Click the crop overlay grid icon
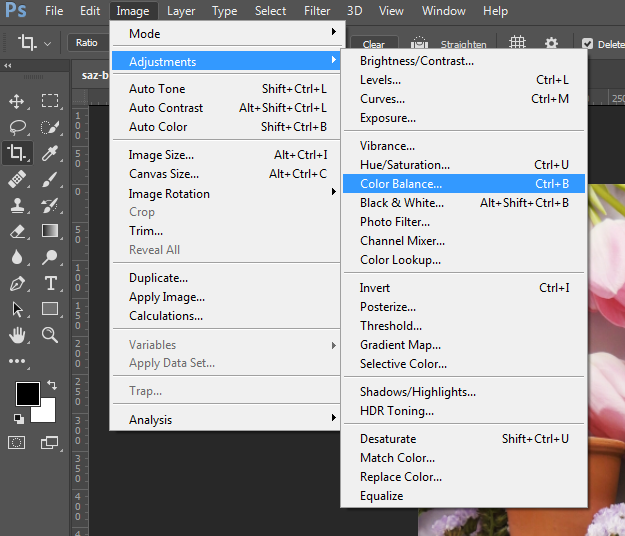Image resolution: width=625 pixels, height=536 pixels. tap(517, 44)
